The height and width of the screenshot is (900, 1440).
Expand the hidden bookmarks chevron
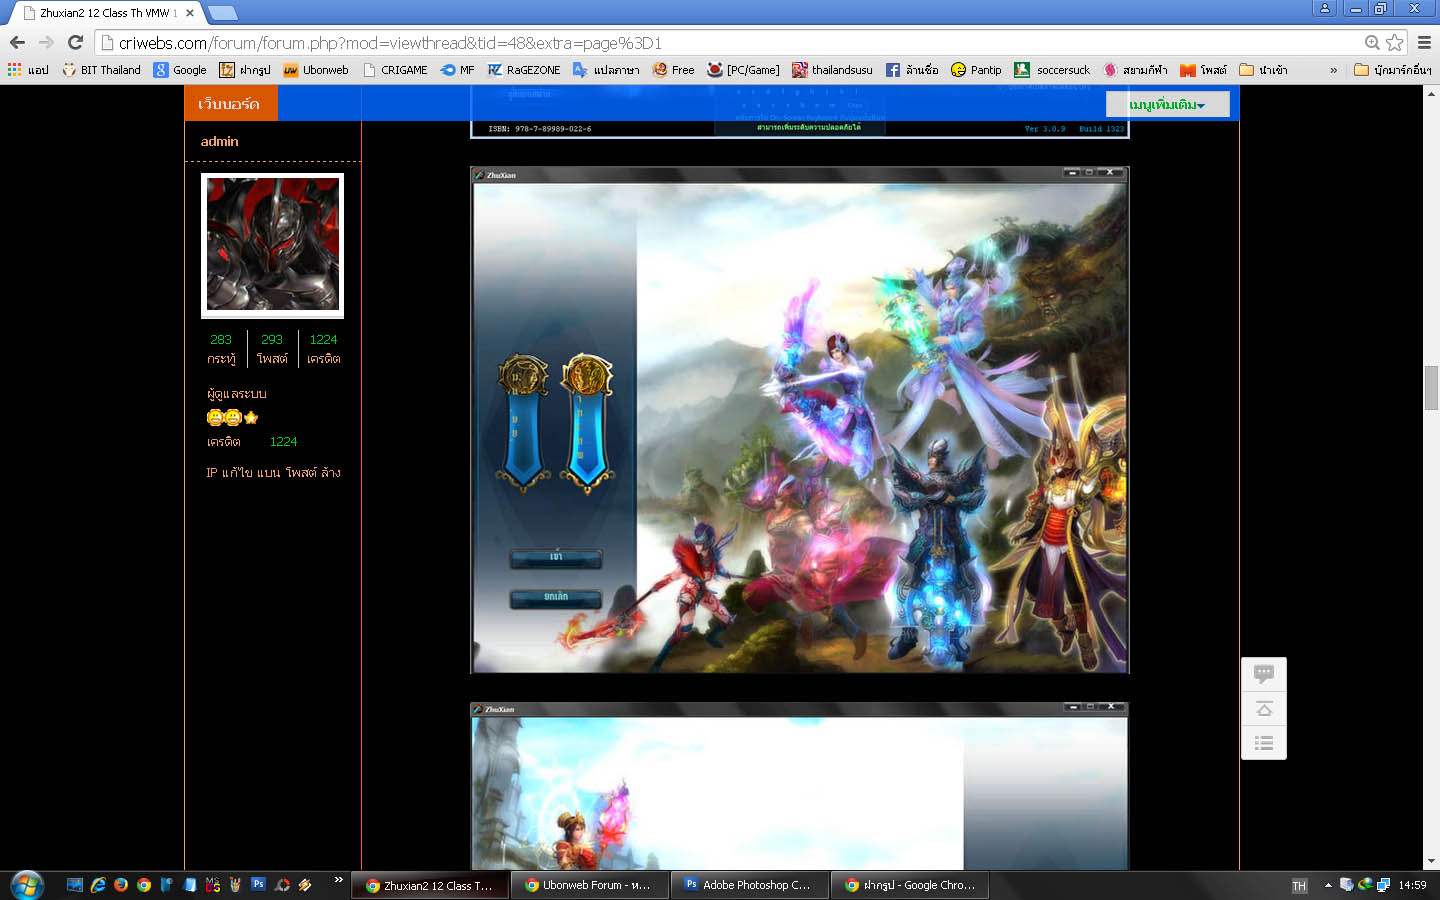pos(1333,70)
